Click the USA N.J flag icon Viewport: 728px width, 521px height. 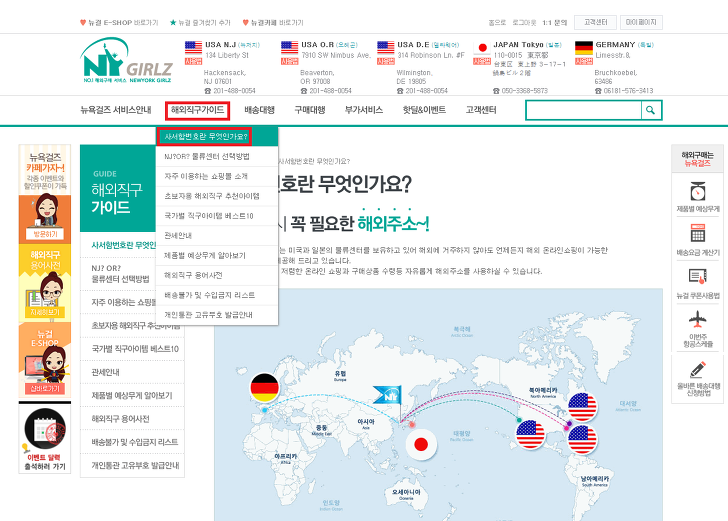tap(193, 47)
